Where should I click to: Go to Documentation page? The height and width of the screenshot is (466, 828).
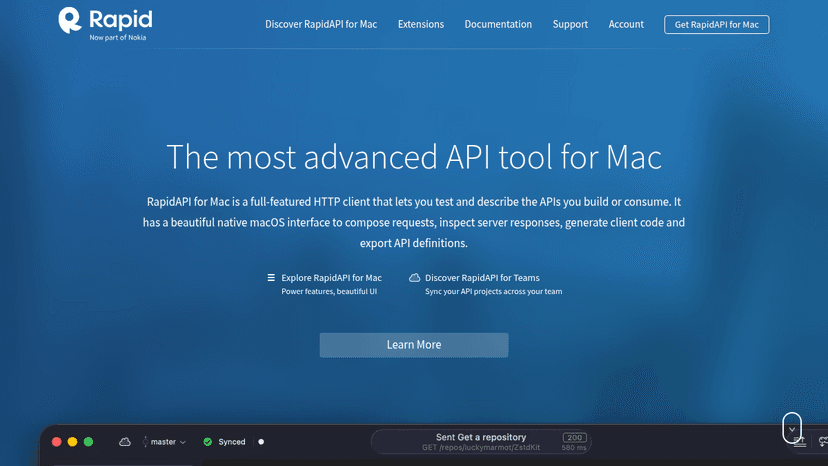pos(498,24)
